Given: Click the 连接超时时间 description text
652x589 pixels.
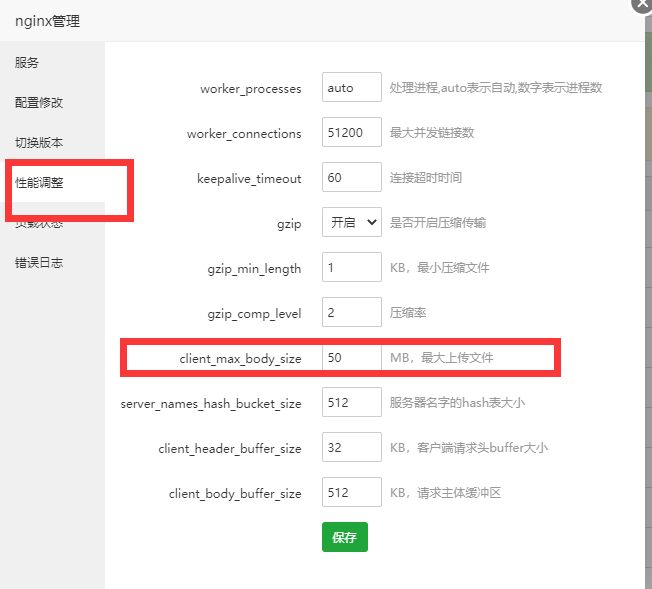Looking at the screenshot, I should [425, 178].
